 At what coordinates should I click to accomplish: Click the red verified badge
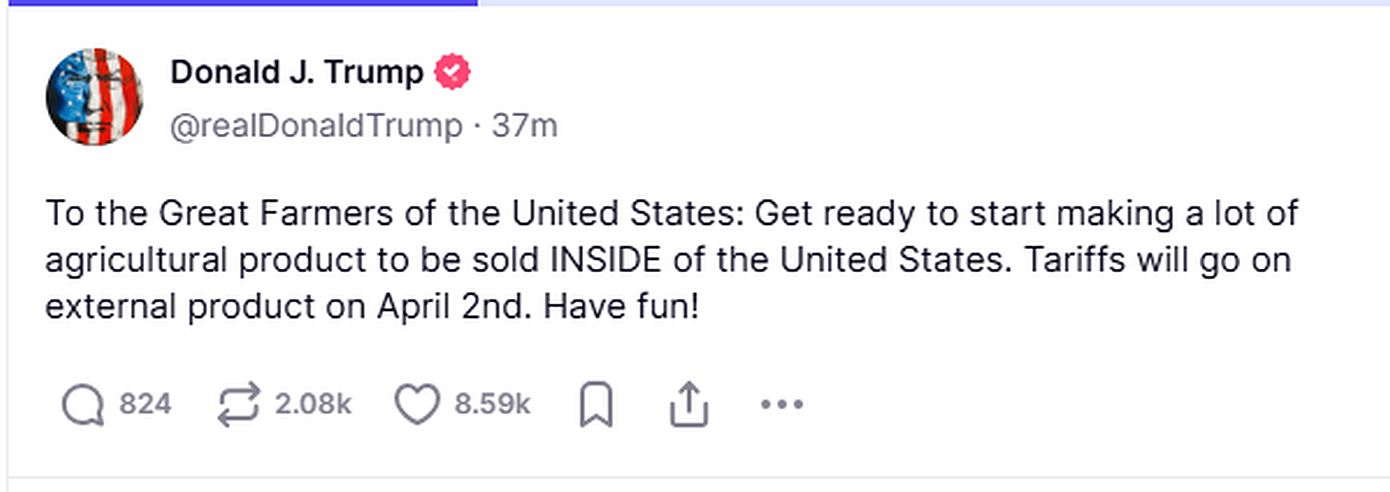pos(451,72)
